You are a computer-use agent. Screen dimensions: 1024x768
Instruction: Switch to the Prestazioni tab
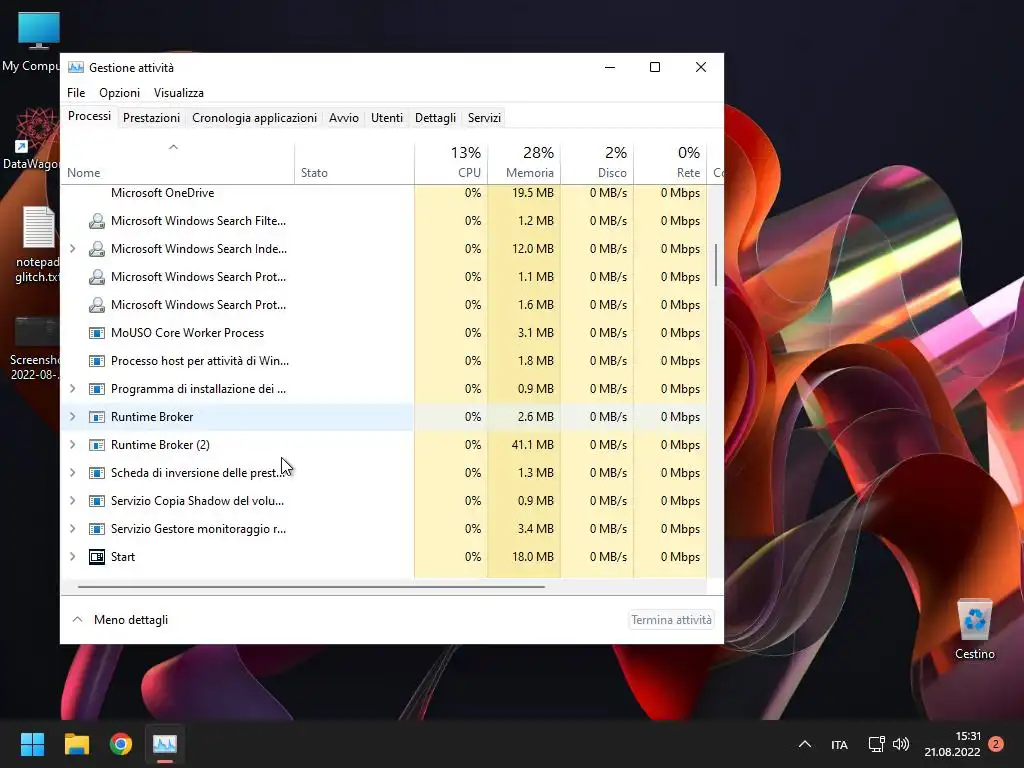[x=152, y=118]
